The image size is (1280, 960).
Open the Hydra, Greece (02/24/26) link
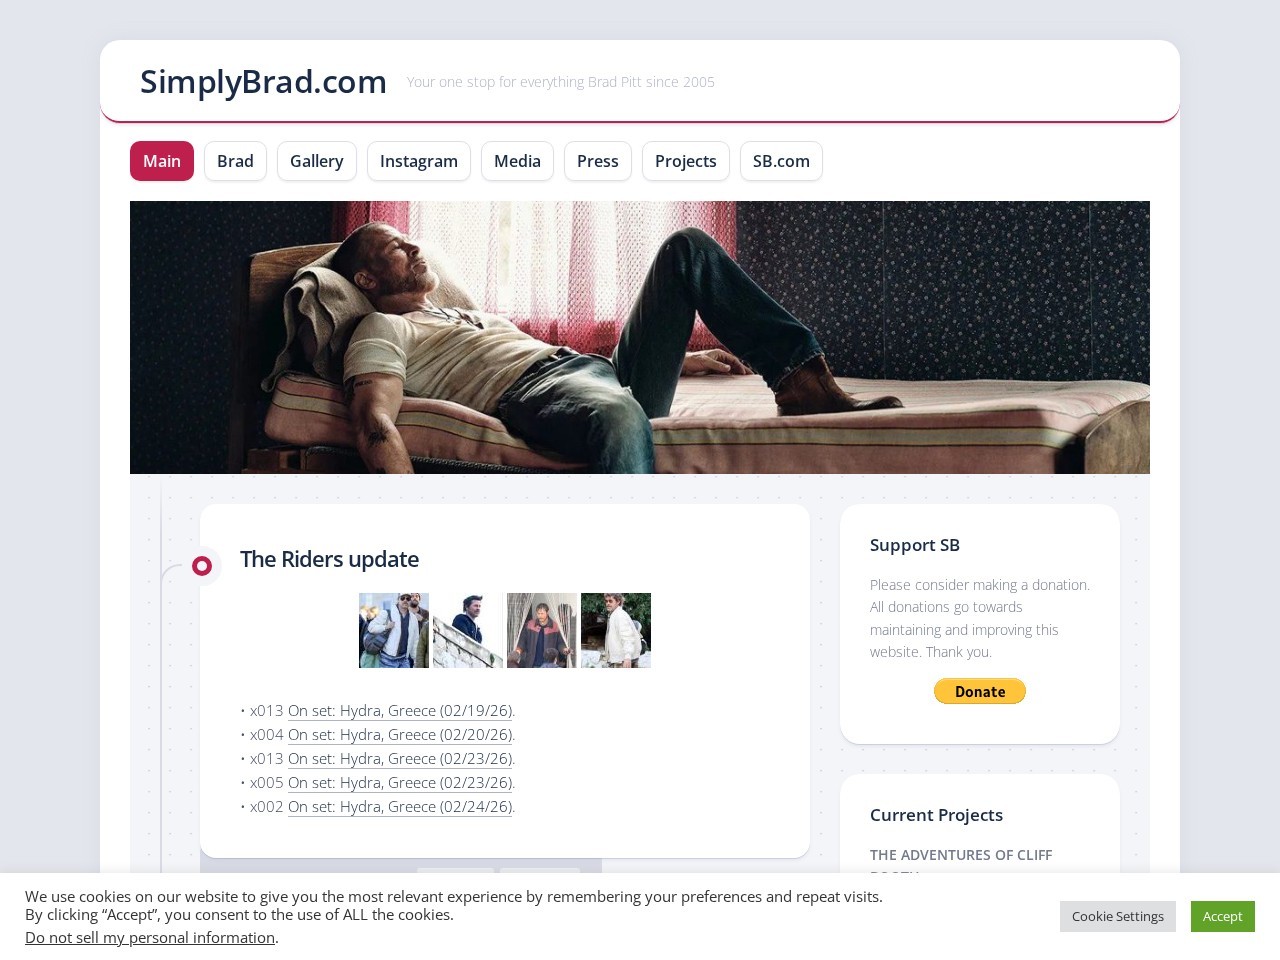click(x=400, y=806)
